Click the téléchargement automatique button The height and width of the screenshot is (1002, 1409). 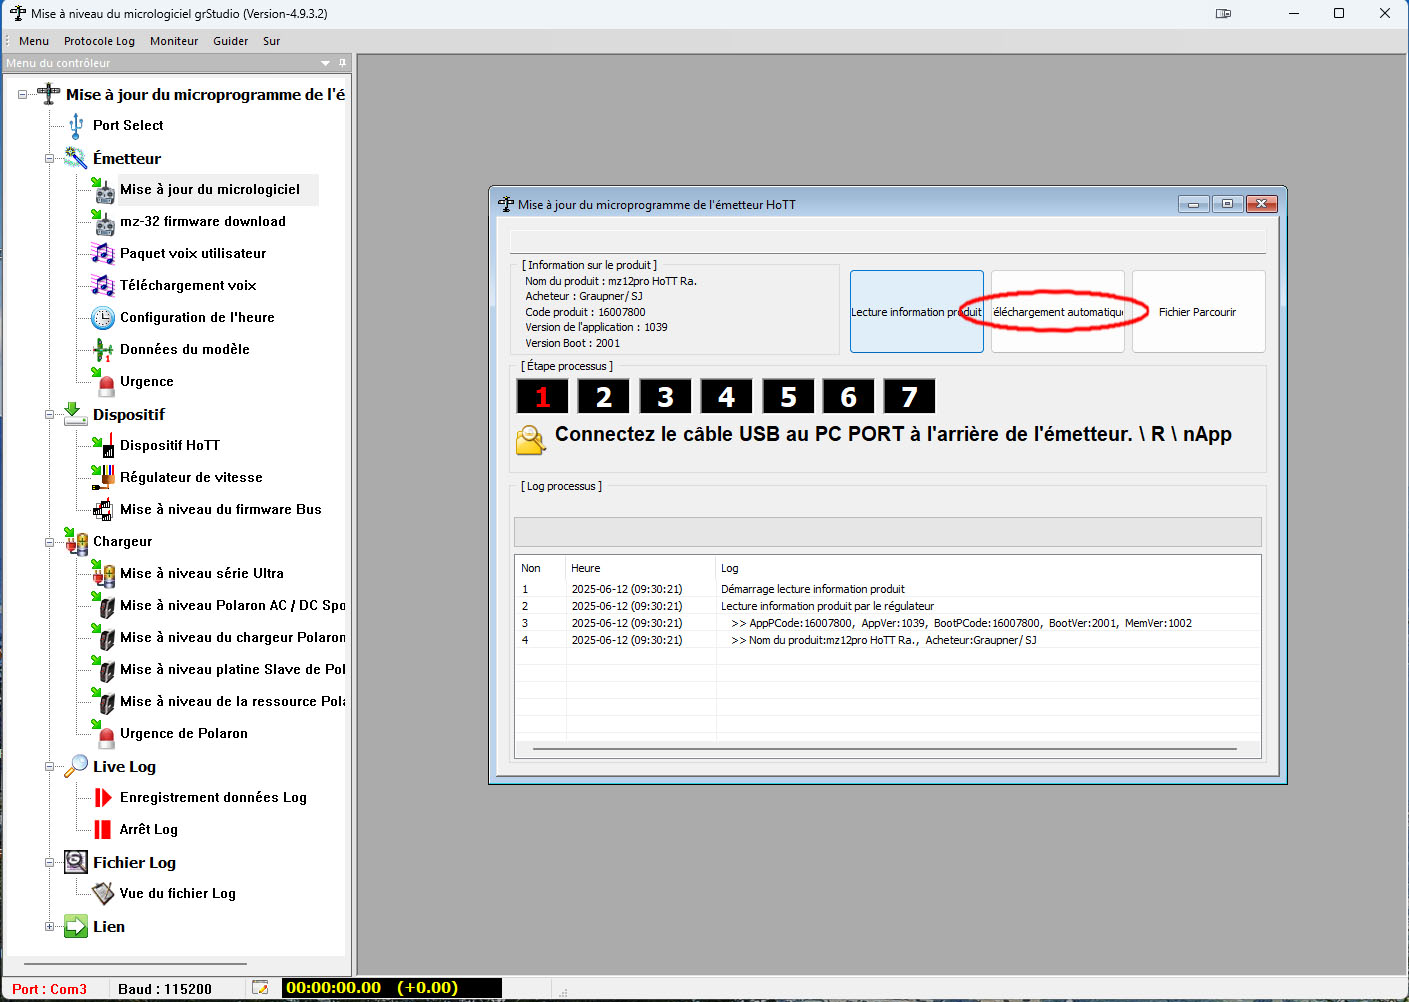click(x=1057, y=312)
